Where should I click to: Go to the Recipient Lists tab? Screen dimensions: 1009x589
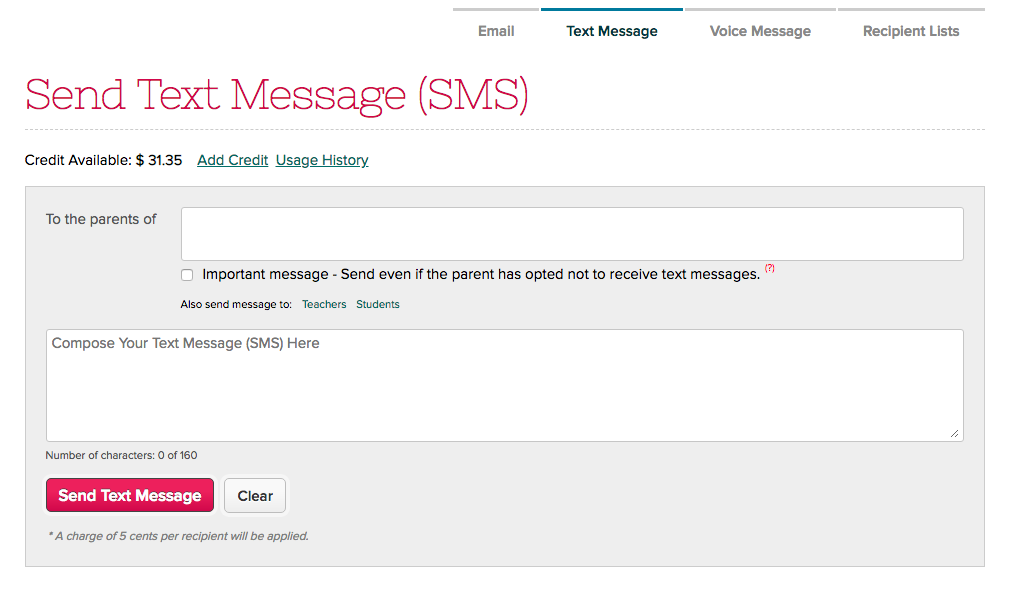(911, 31)
